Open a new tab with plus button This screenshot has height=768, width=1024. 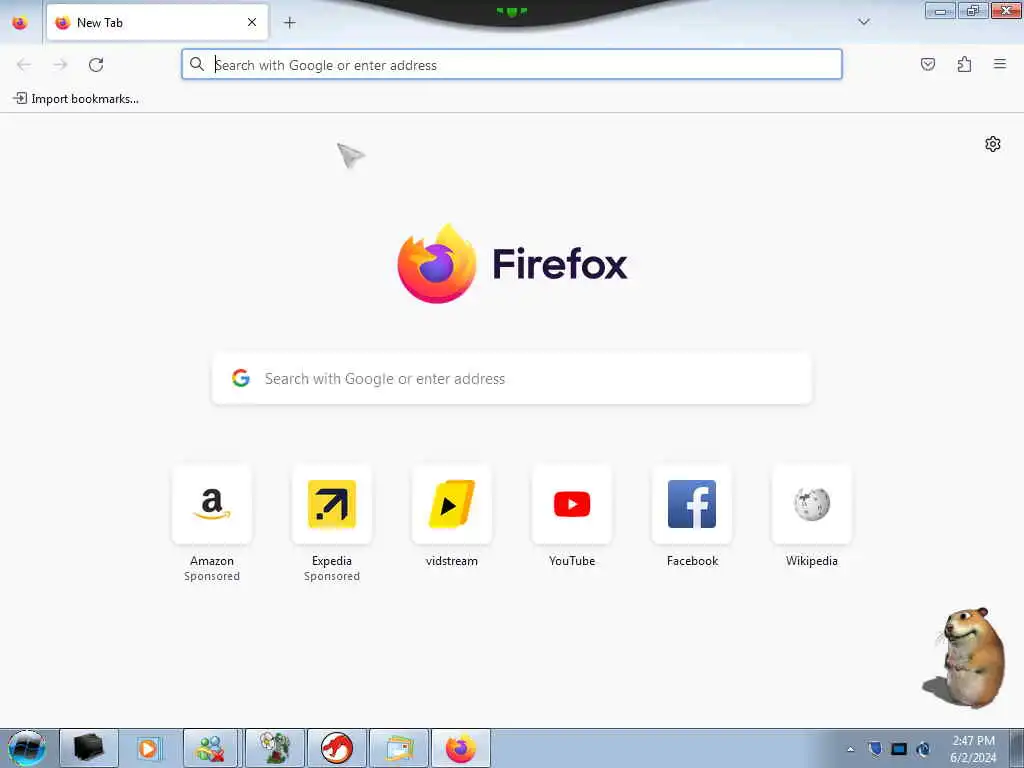(x=289, y=23)
